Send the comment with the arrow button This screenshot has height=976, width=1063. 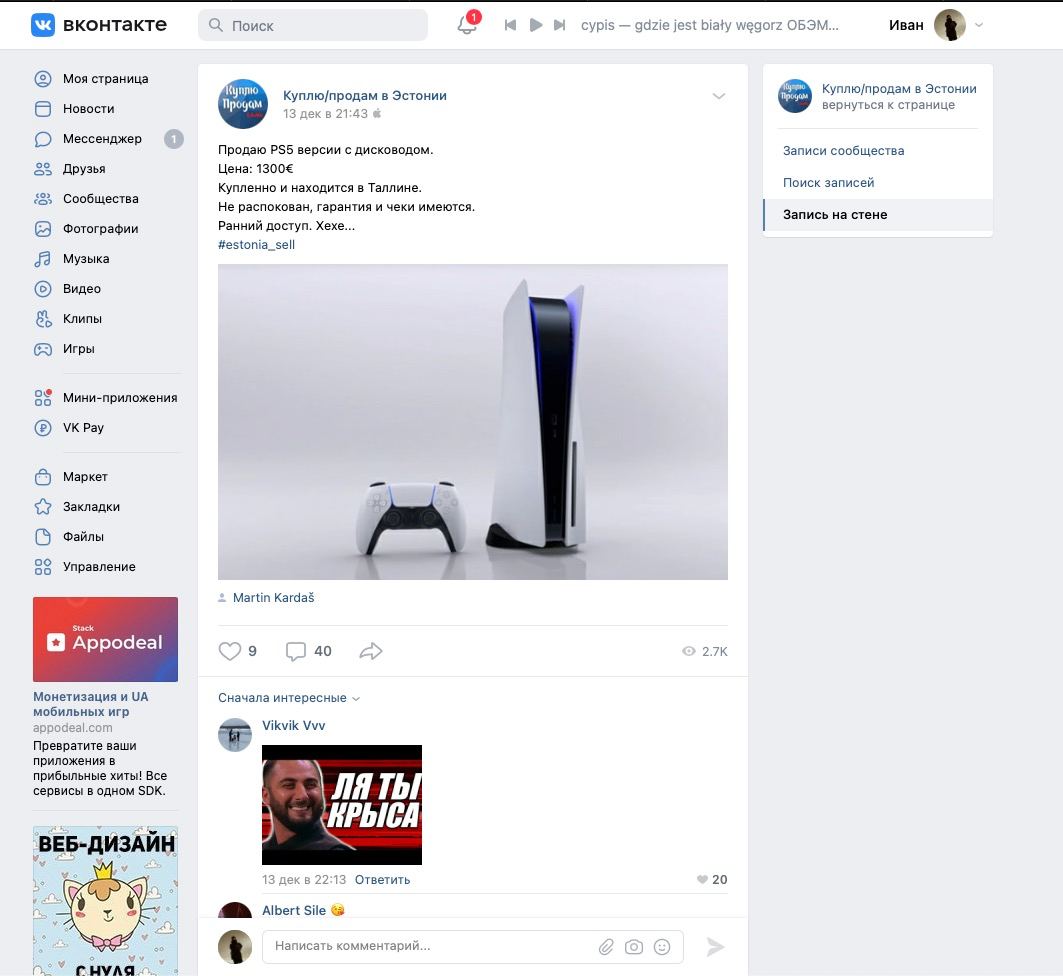(x=715, y=947)
